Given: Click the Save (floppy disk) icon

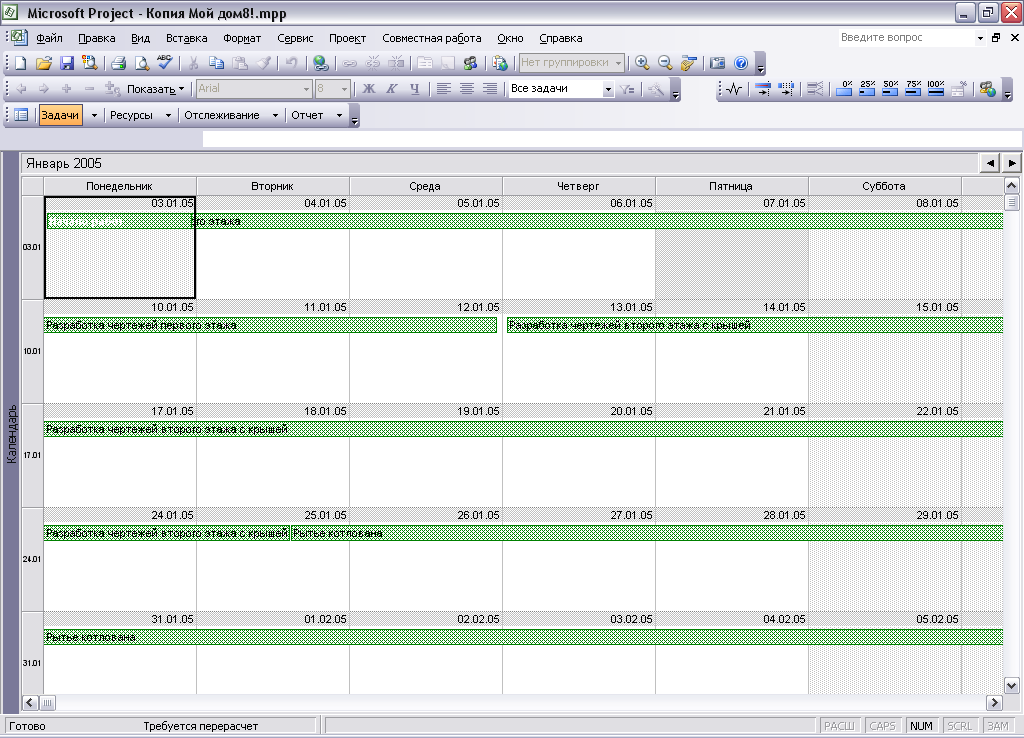Looking at the screenshot, I should [x=67, y=63].
